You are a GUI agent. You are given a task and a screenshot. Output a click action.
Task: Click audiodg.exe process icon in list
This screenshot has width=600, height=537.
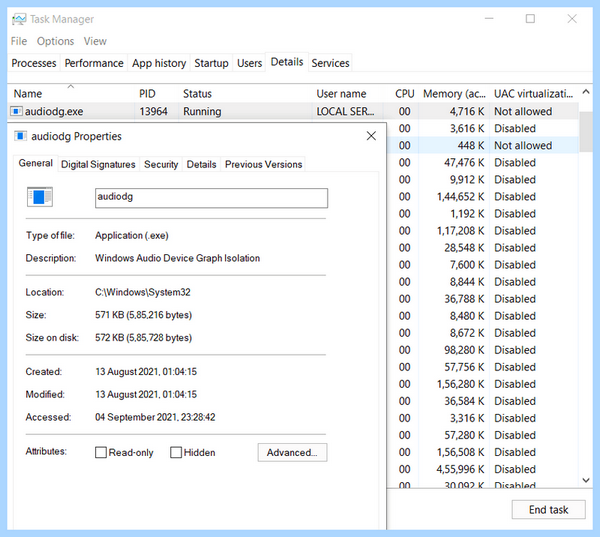(16, 111)
